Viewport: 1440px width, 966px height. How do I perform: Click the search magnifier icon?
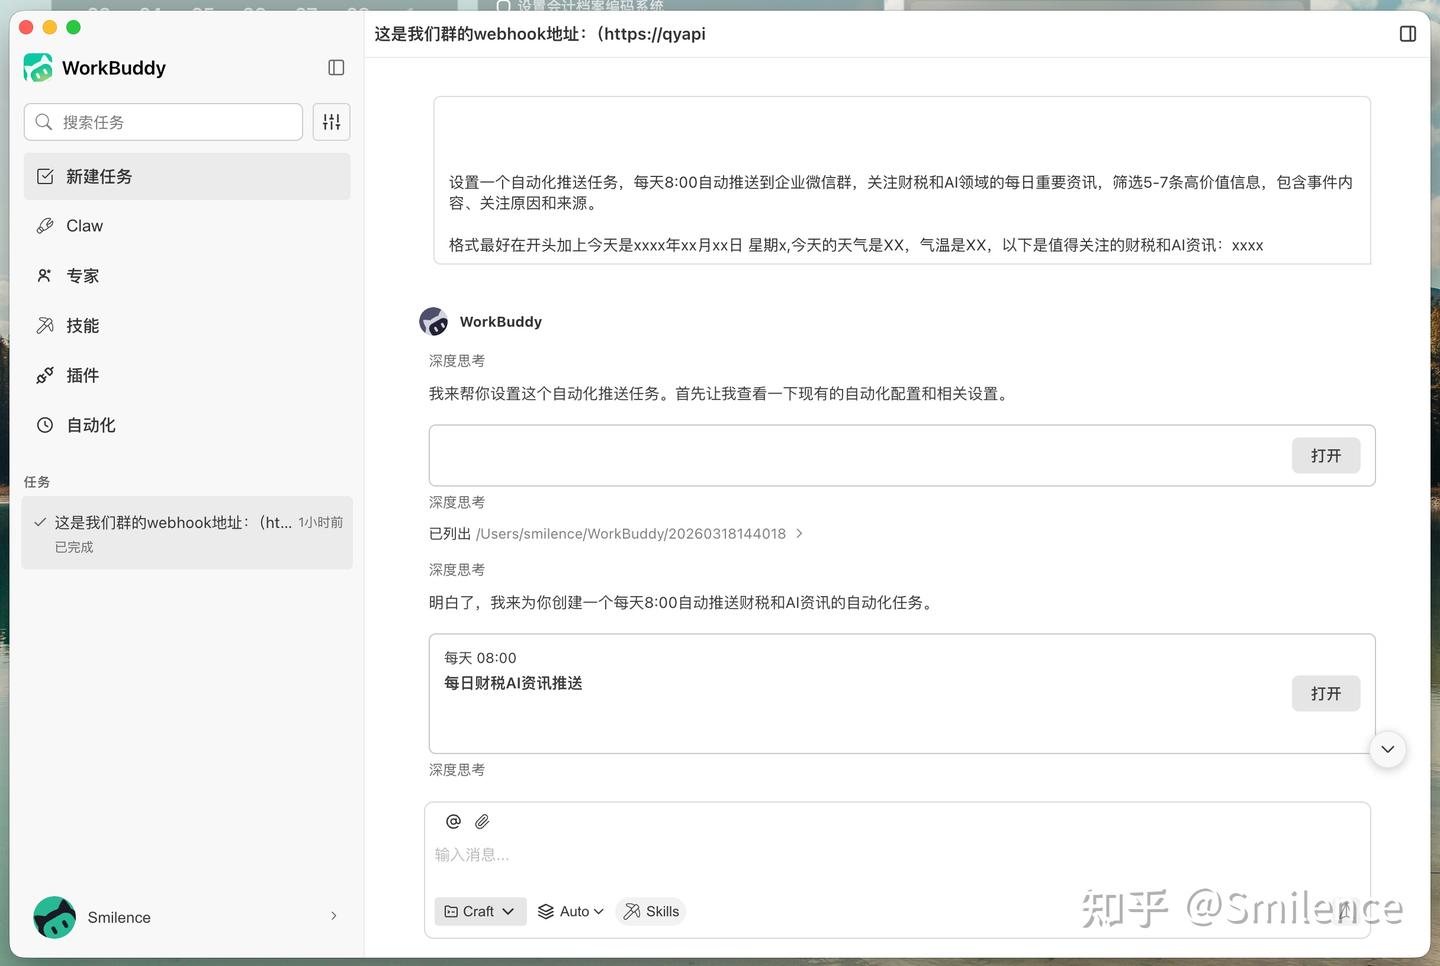[43, 122]
